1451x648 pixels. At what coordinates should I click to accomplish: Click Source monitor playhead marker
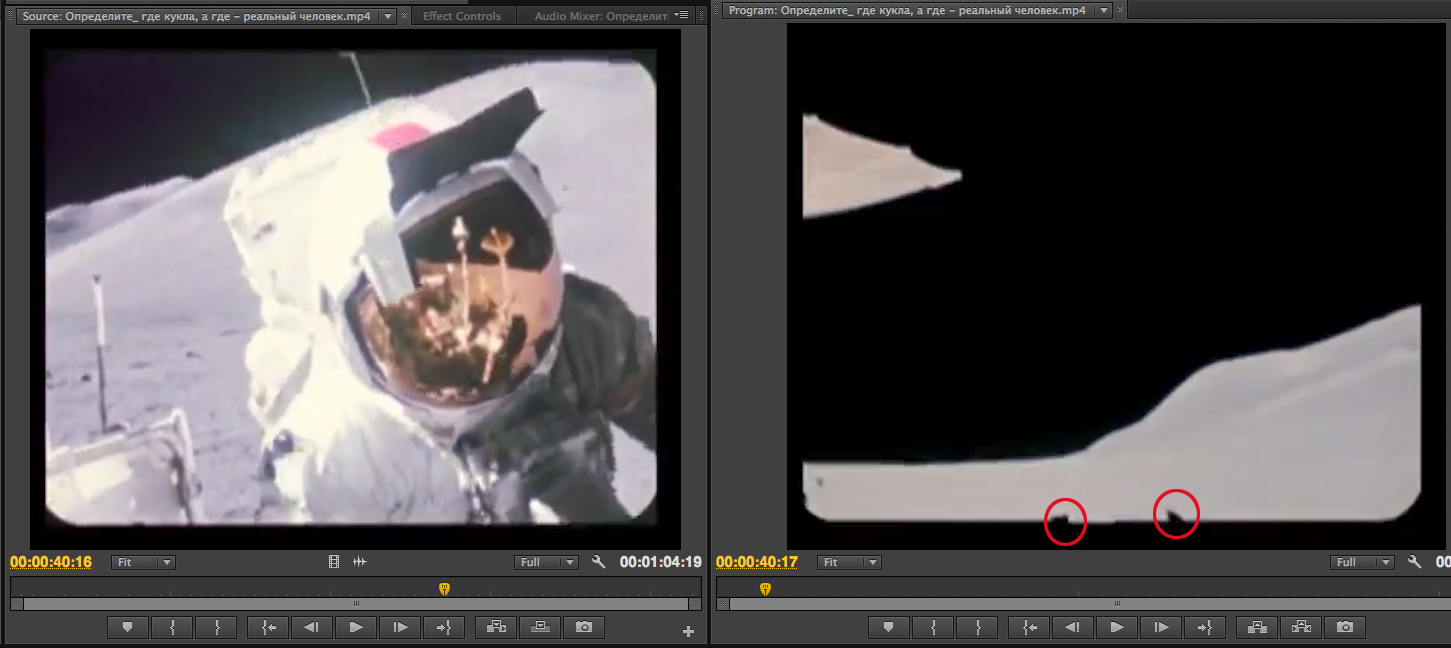[x=444, y=589]
